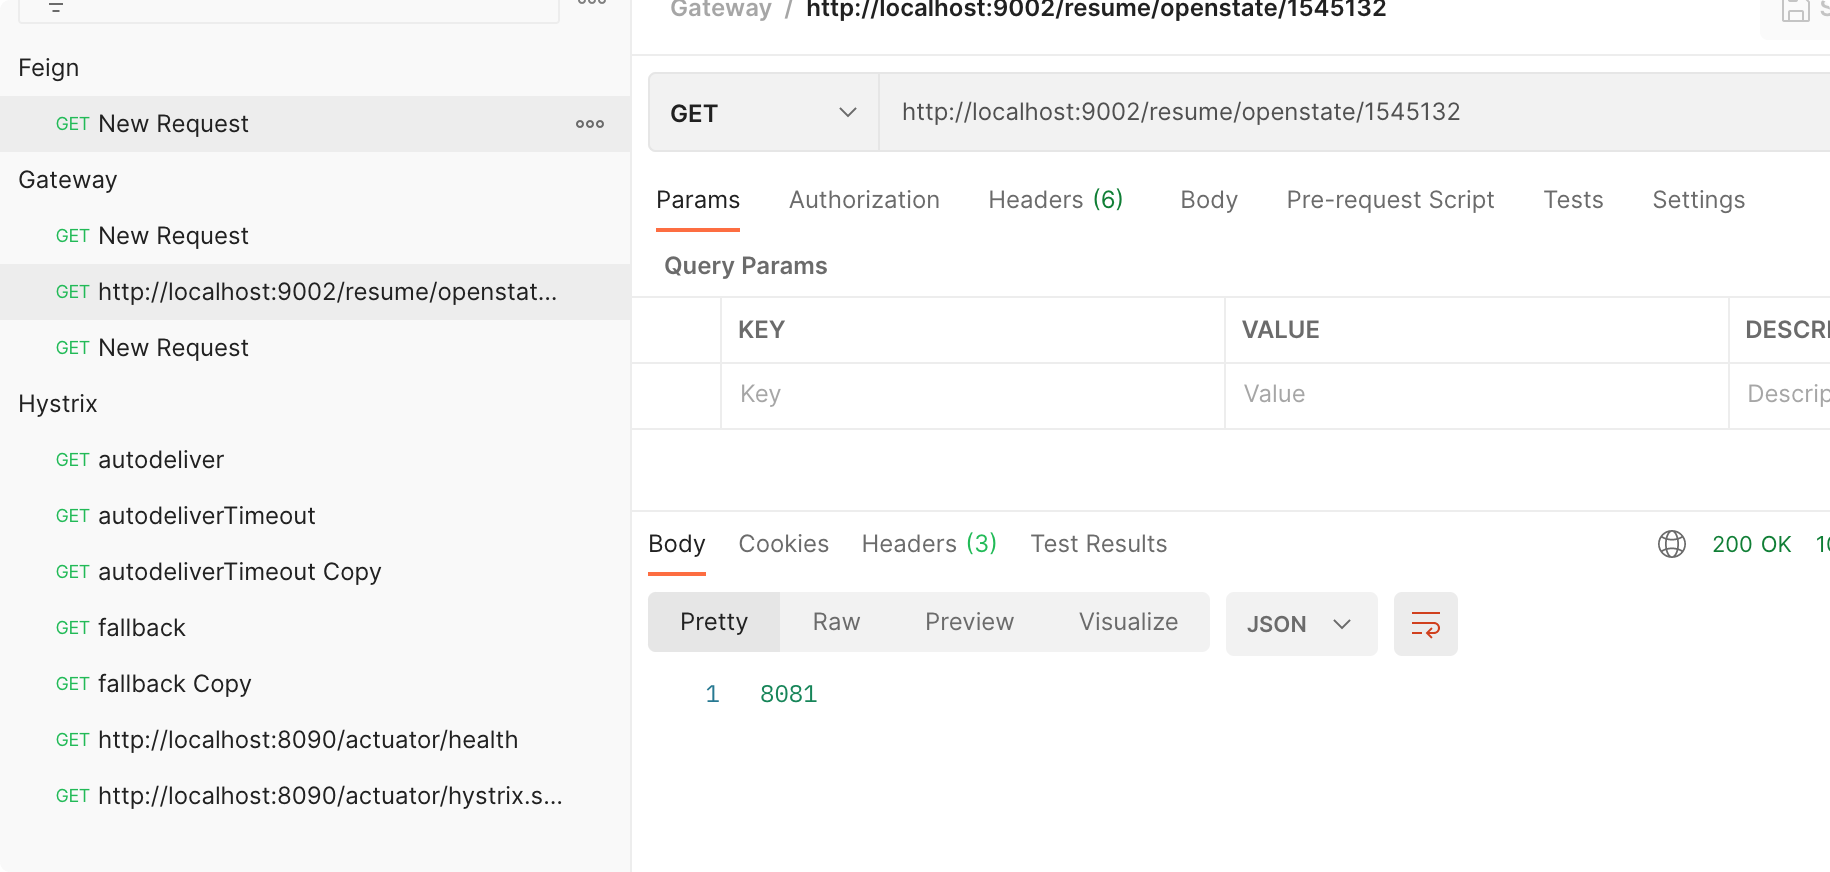Viewport: 1830px width, 872px height.
Task: Click the network globe icon beside 200 OK
Action: 1672,544
